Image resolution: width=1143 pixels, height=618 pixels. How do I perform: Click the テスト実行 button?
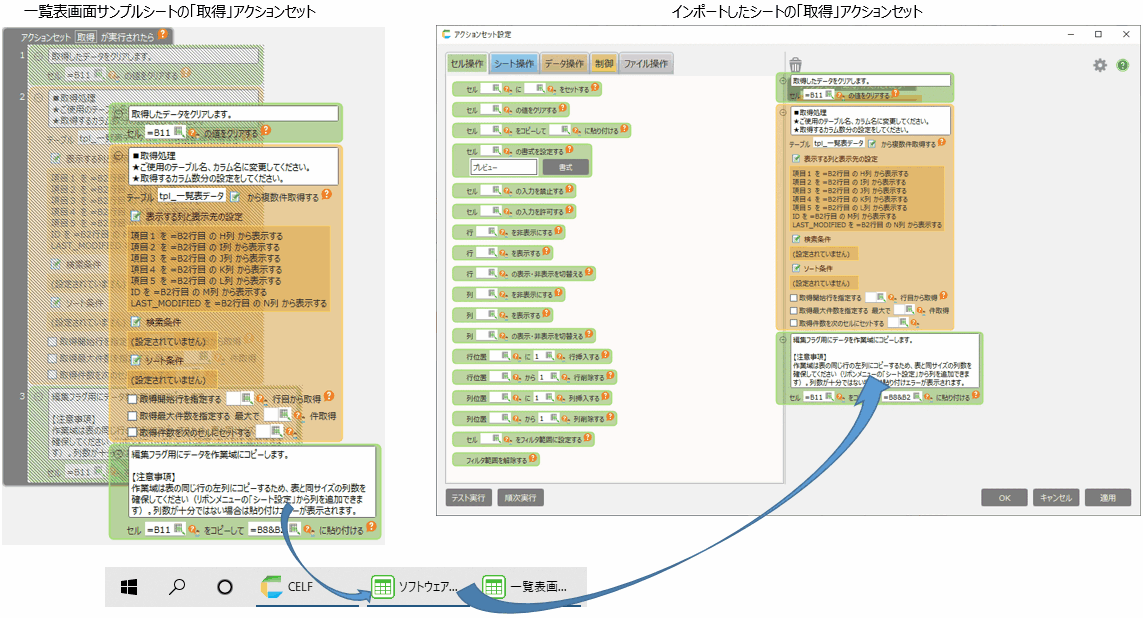tap(469, 497)
